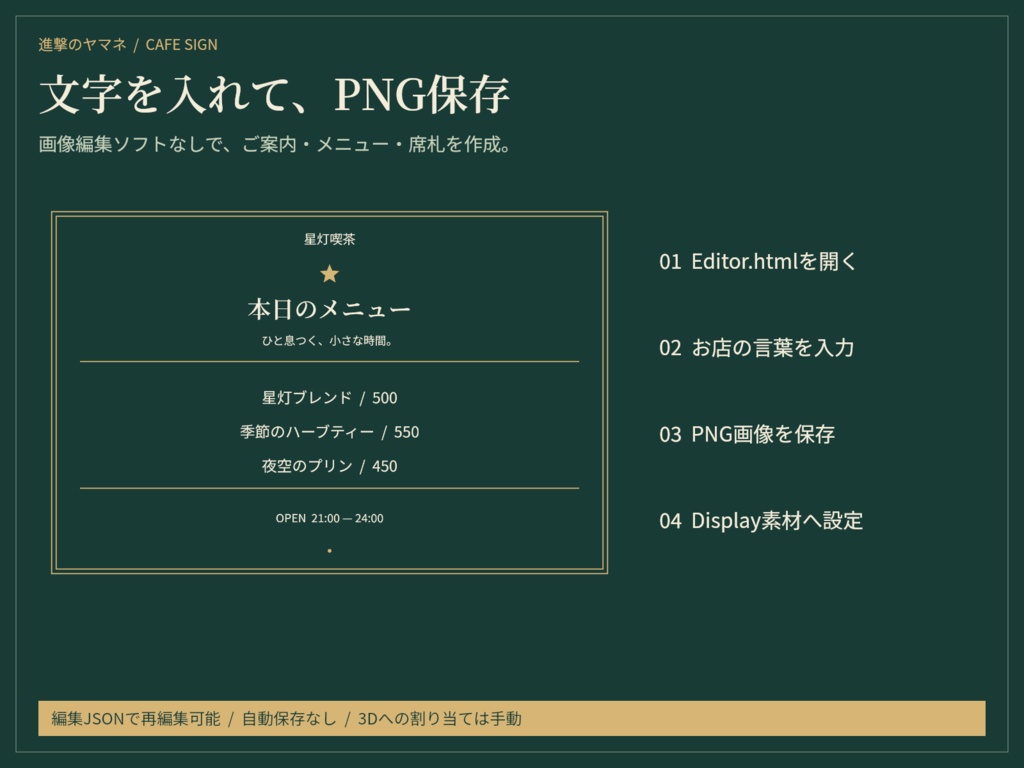1024x768 pixels.
Task: Click the small gold dot below OPEN hours
Action: [x=329, y=551]
